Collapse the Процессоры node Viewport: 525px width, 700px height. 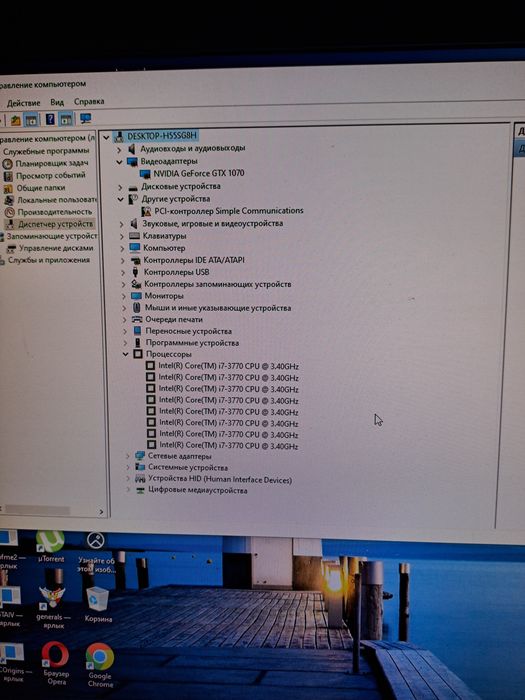click(x=126, y=354)
